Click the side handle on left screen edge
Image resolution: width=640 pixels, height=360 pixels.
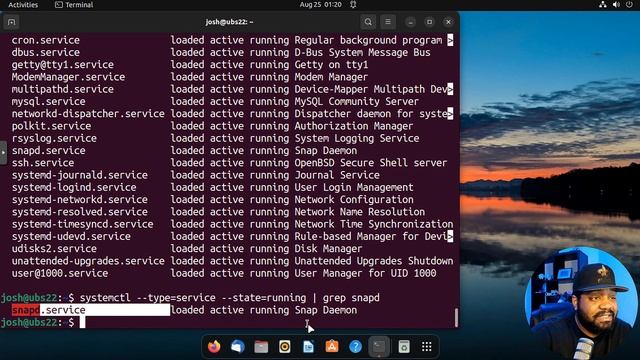pos(3,153)
